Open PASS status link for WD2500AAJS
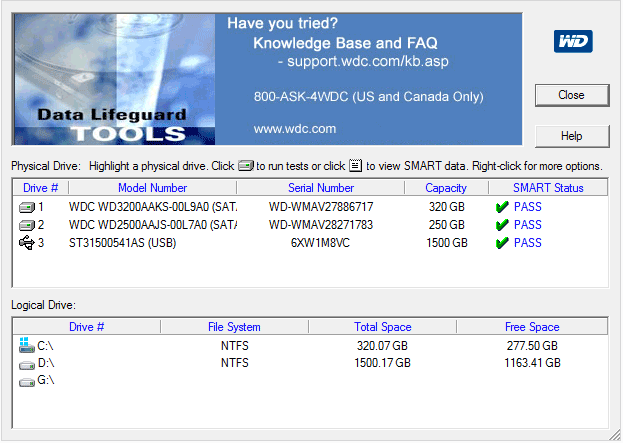This screenshot has height=443, width=623. click(527, 225)
